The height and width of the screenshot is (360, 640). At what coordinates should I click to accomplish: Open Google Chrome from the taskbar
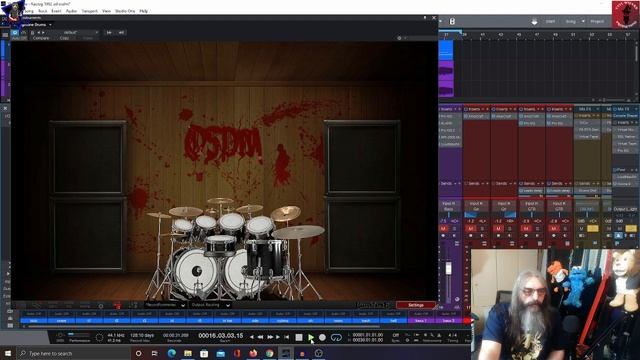pyautogui.click(x=269, y=353)
